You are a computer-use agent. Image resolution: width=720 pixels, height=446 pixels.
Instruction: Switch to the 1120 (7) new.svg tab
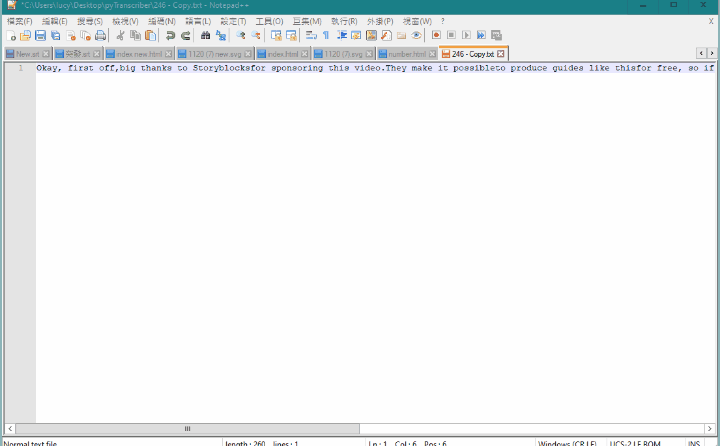coord(214,54)
